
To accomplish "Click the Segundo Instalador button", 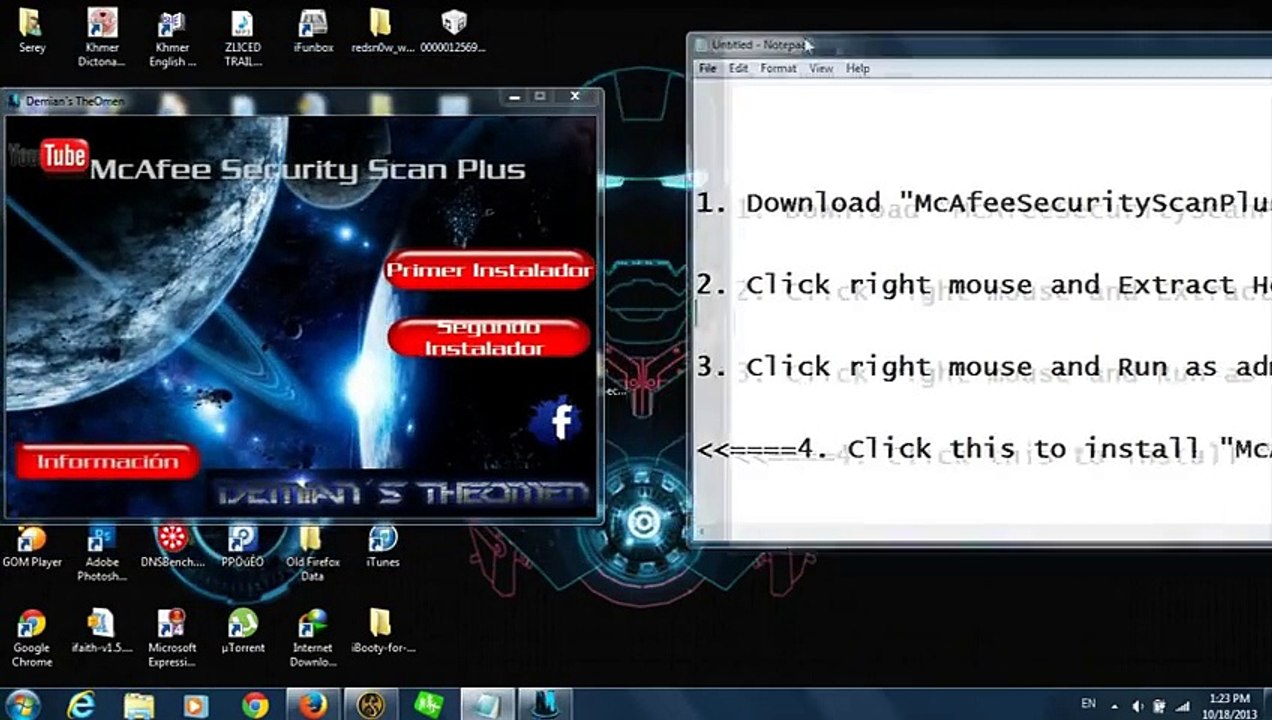I will coord(489,338).
